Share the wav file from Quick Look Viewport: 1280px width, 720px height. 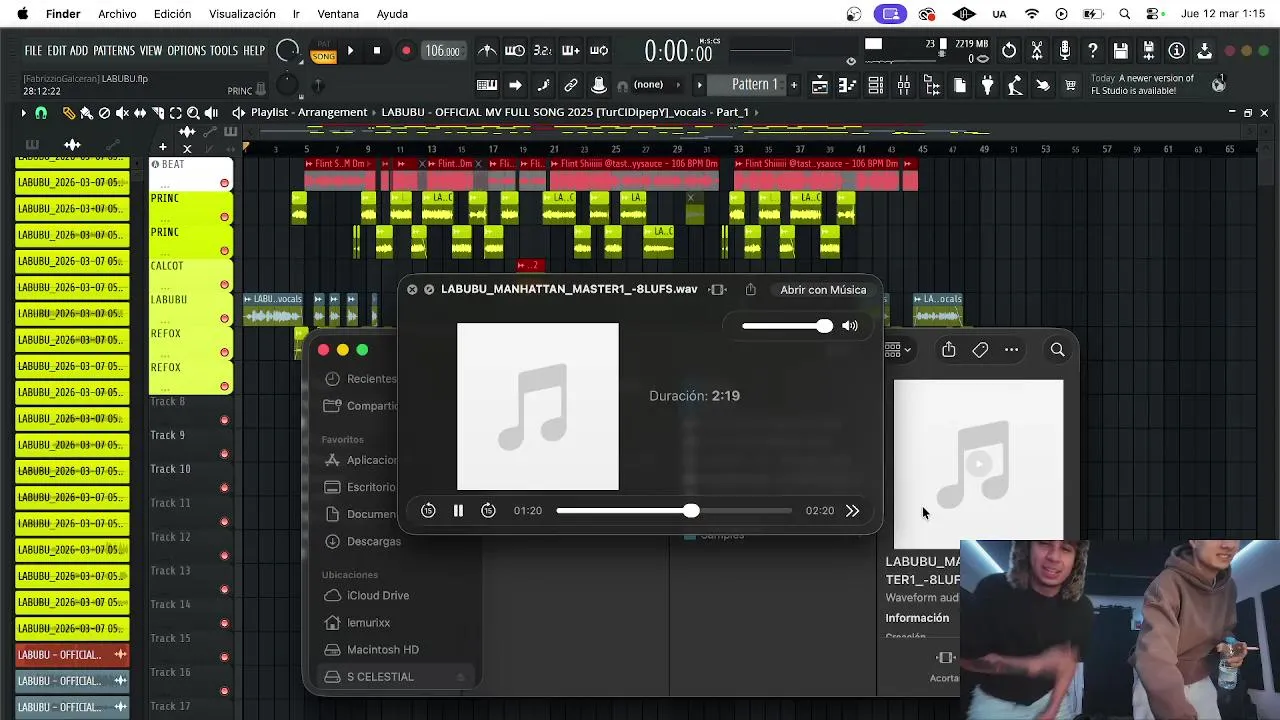[750, 290]
